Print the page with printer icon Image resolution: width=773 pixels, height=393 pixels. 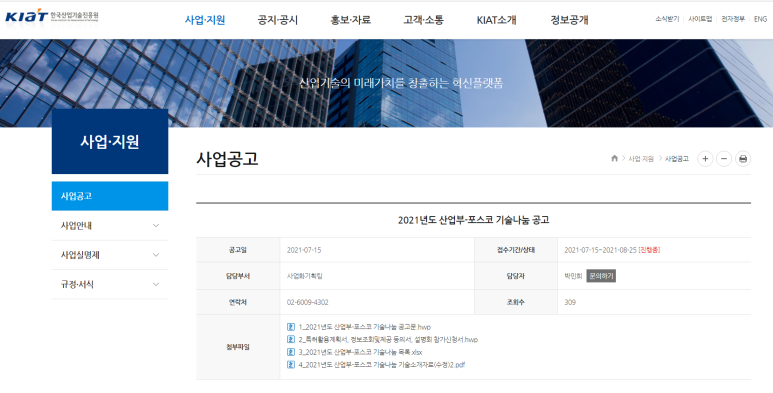pos(743,159)
